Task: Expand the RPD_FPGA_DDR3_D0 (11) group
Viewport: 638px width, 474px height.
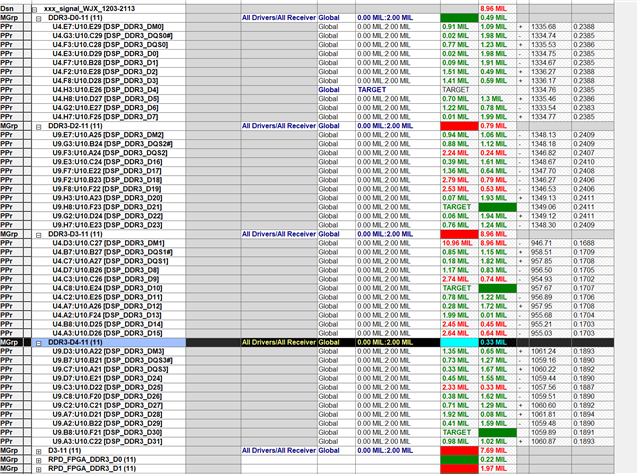Action: 39,460
